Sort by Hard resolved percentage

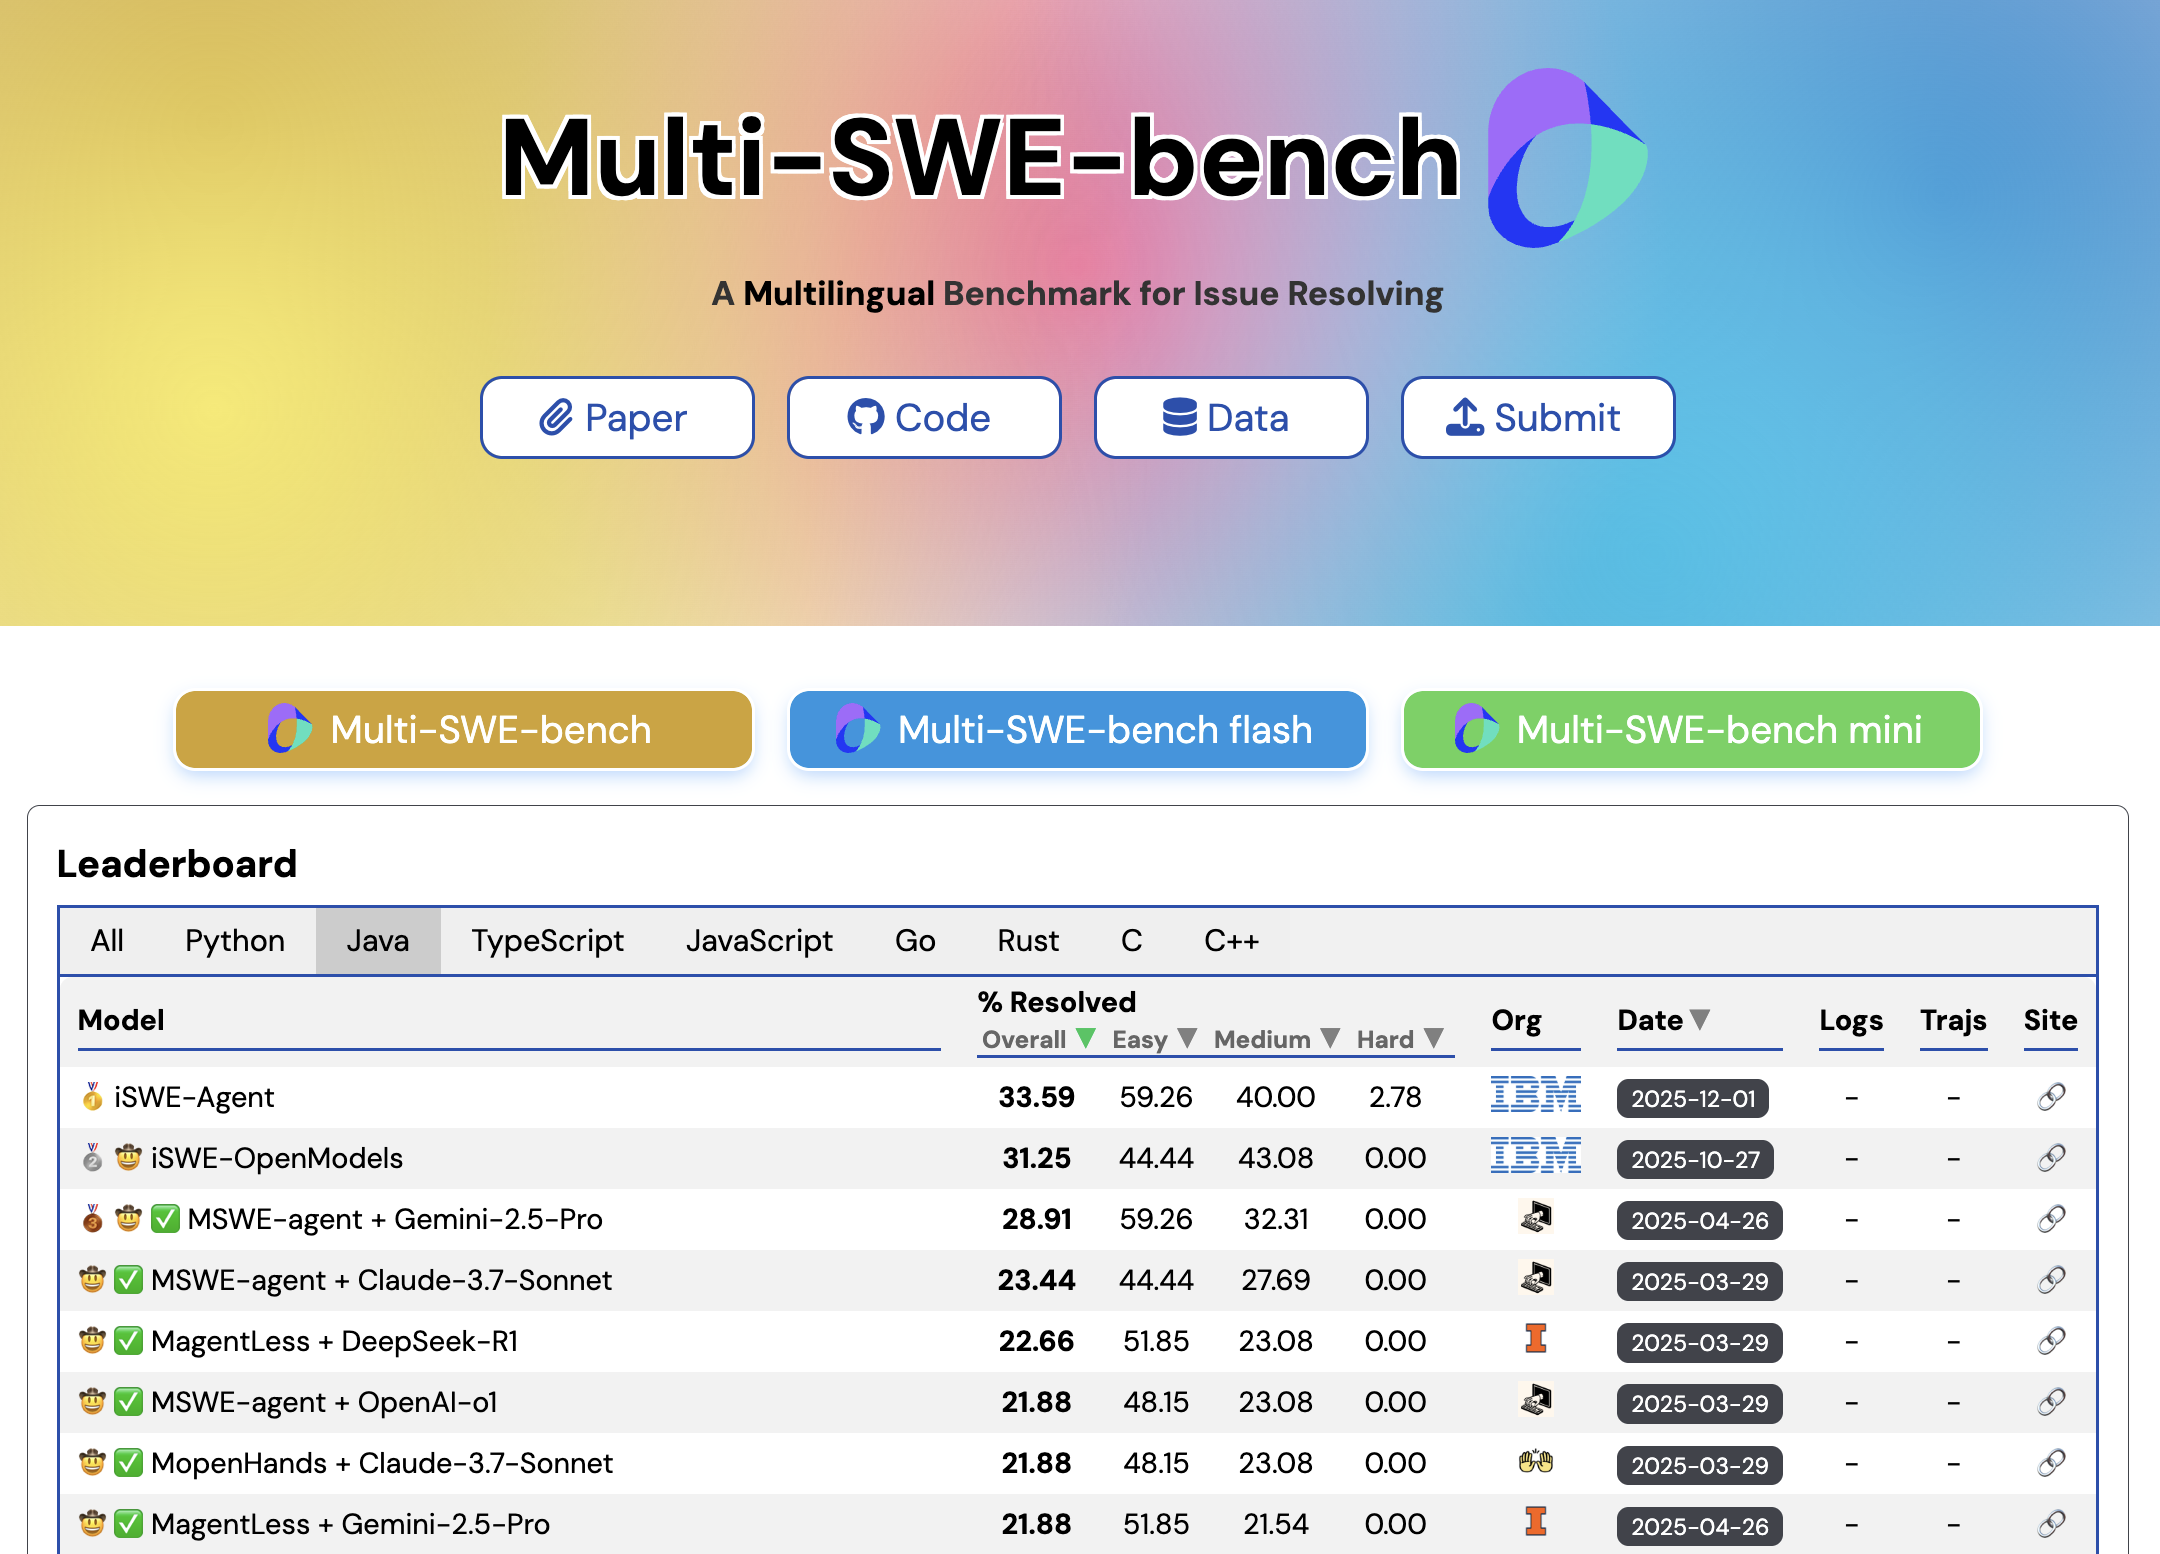pyautogui.click(x=1434, y=1038)
